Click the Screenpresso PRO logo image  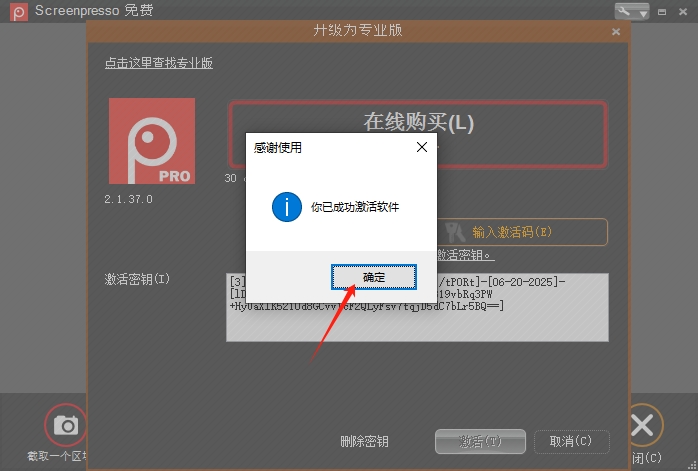coord(151,141)
